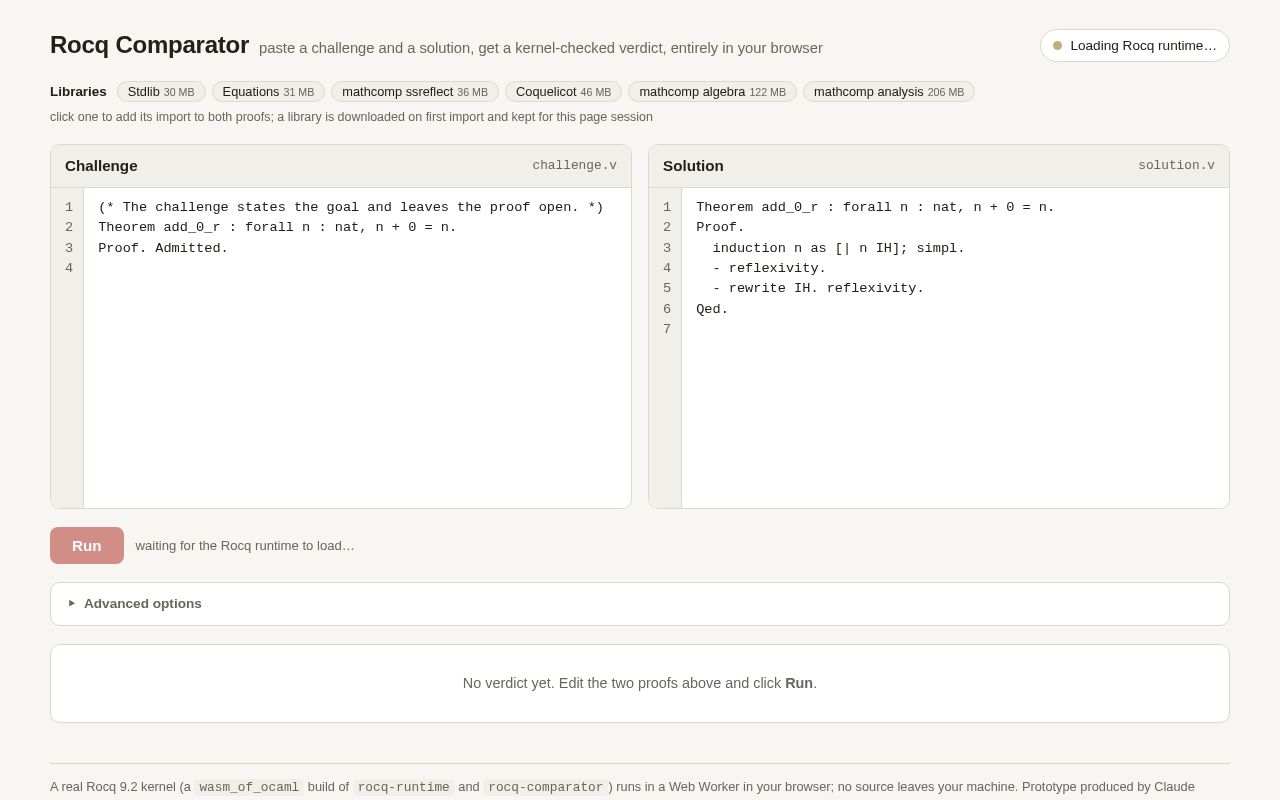1280x800 pixels.
Task: Add the Equations library import
Action: coord(268,92)
